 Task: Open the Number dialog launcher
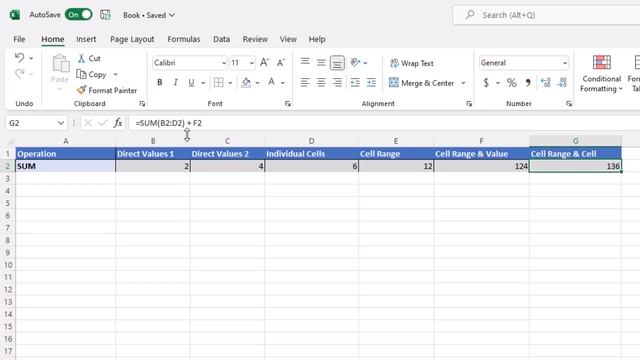(569, 104)
